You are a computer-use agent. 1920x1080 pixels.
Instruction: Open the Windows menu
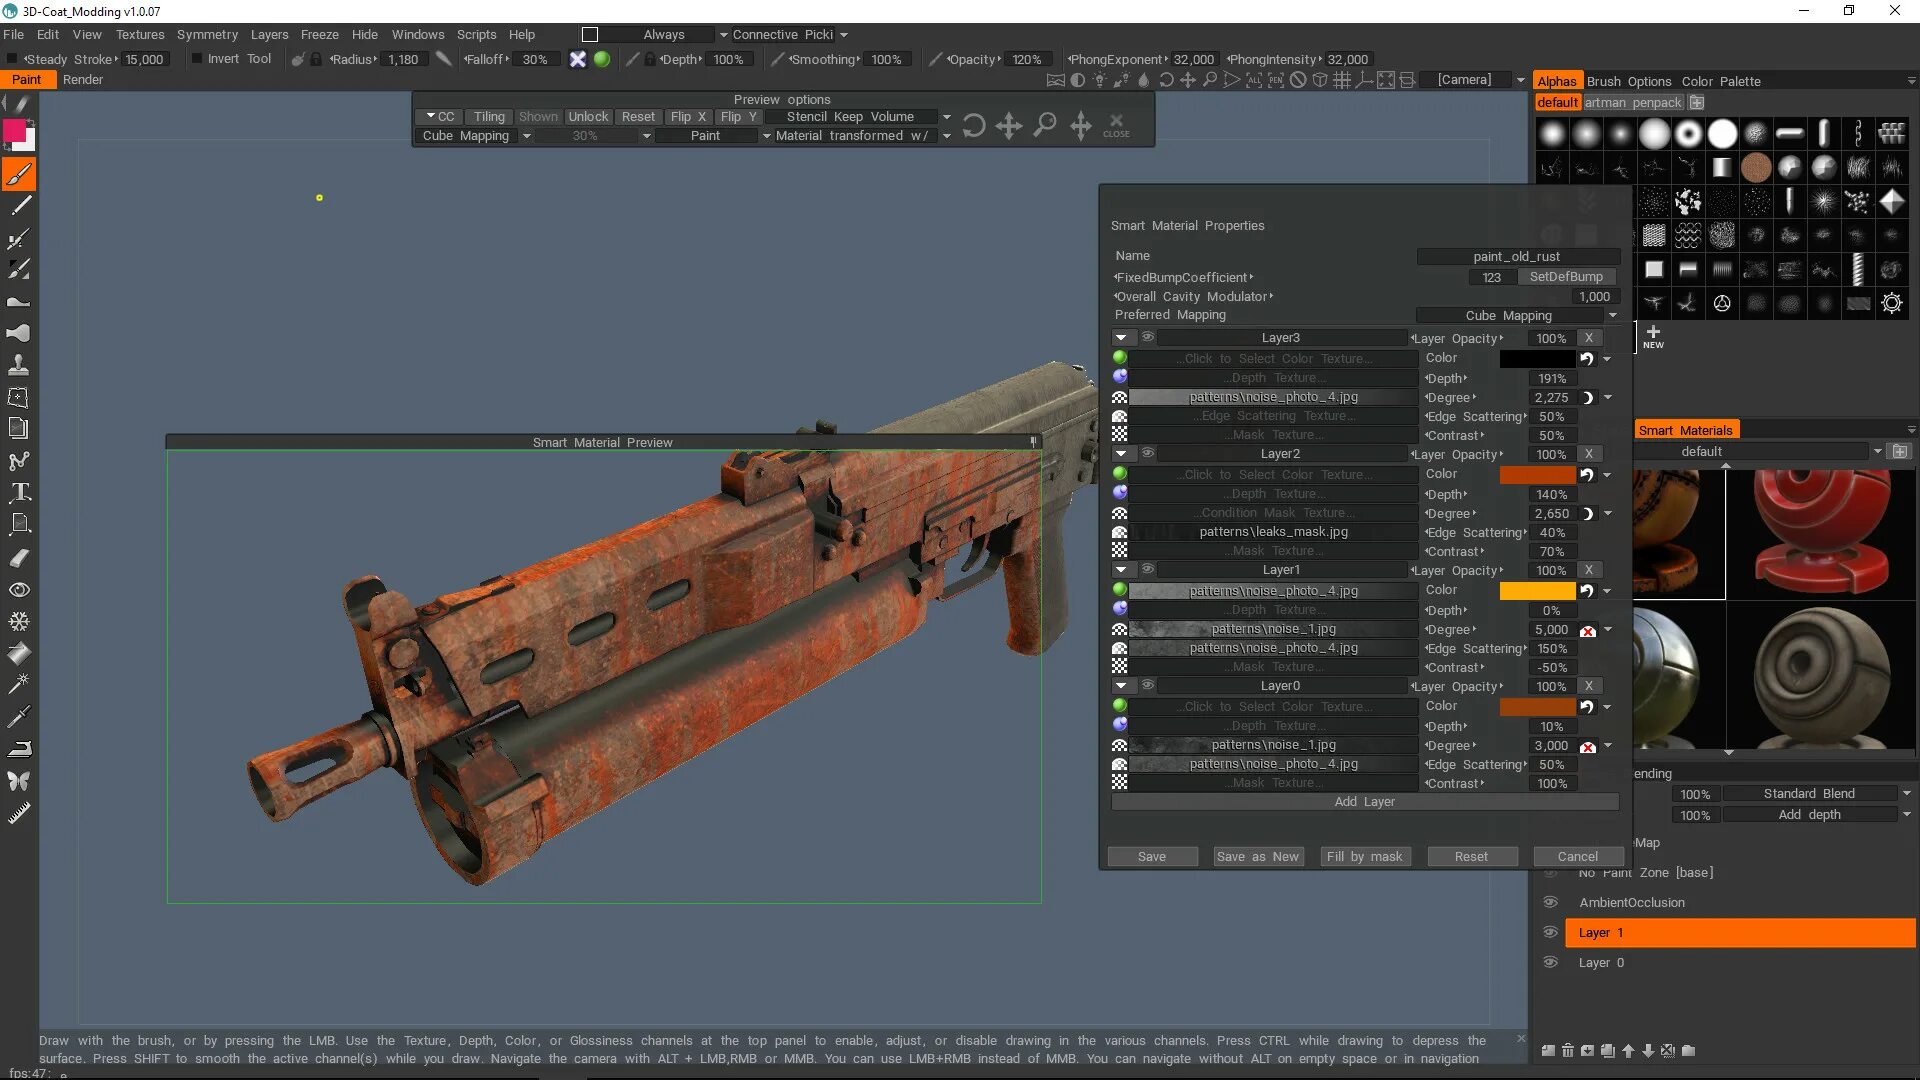point(417,33)
